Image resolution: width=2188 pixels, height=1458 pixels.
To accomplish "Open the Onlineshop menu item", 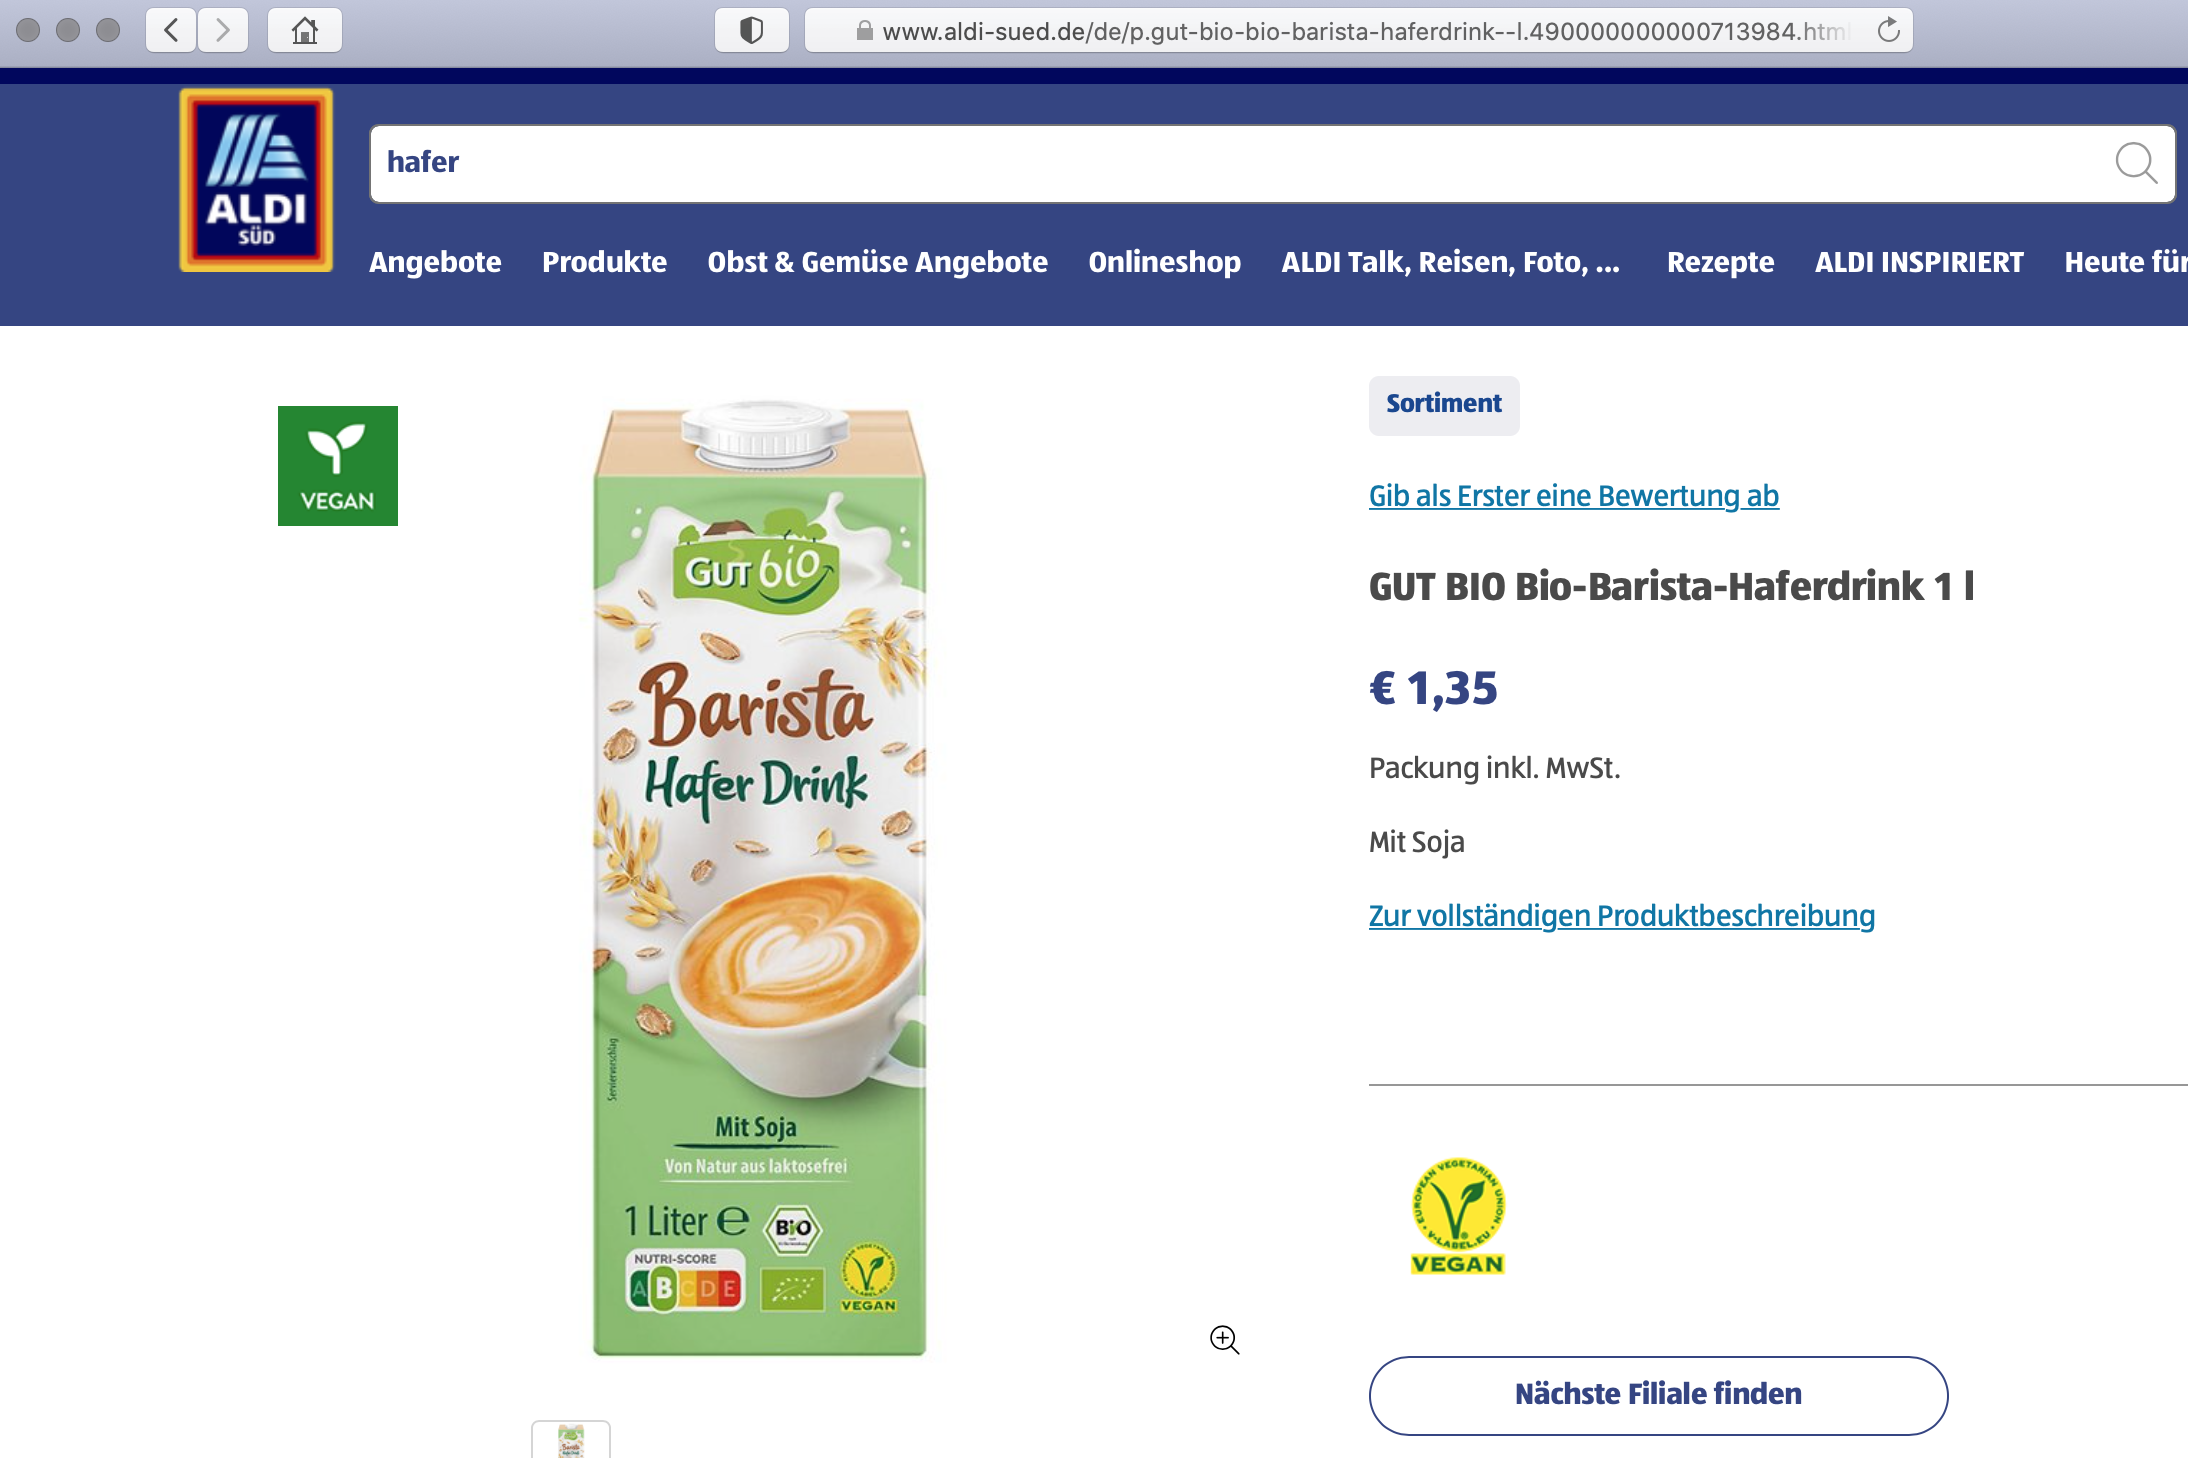I will (x=1164, y=262).
